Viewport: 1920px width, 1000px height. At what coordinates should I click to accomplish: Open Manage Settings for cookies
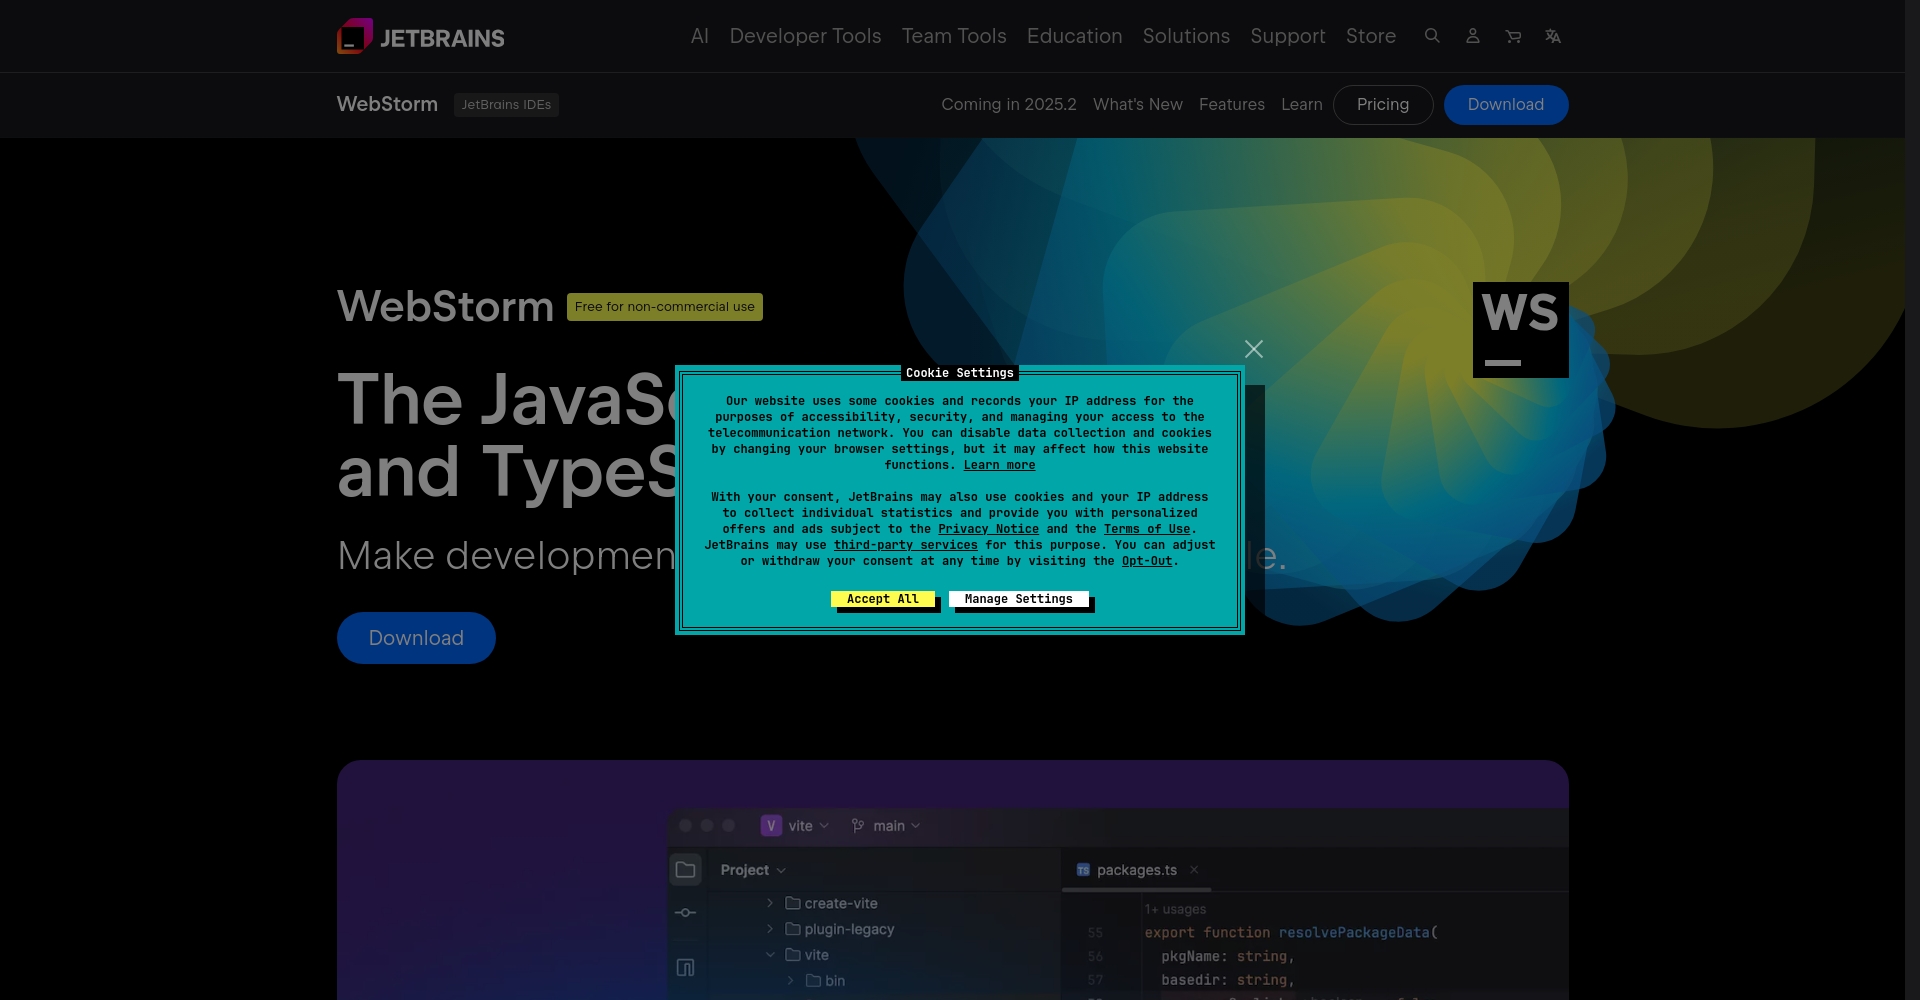click(x=1019, y=599)
